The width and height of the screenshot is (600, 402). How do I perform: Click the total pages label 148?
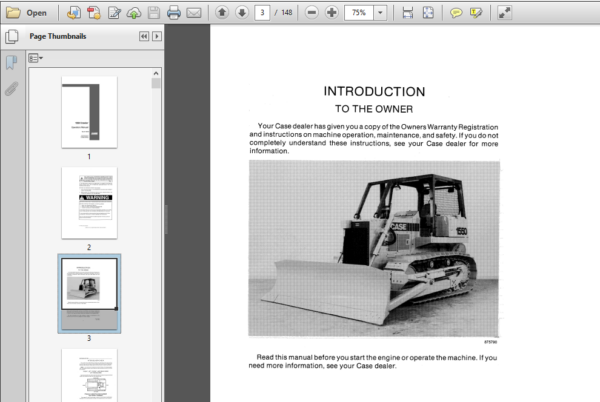pyautogui.click(x=287, y=13)
